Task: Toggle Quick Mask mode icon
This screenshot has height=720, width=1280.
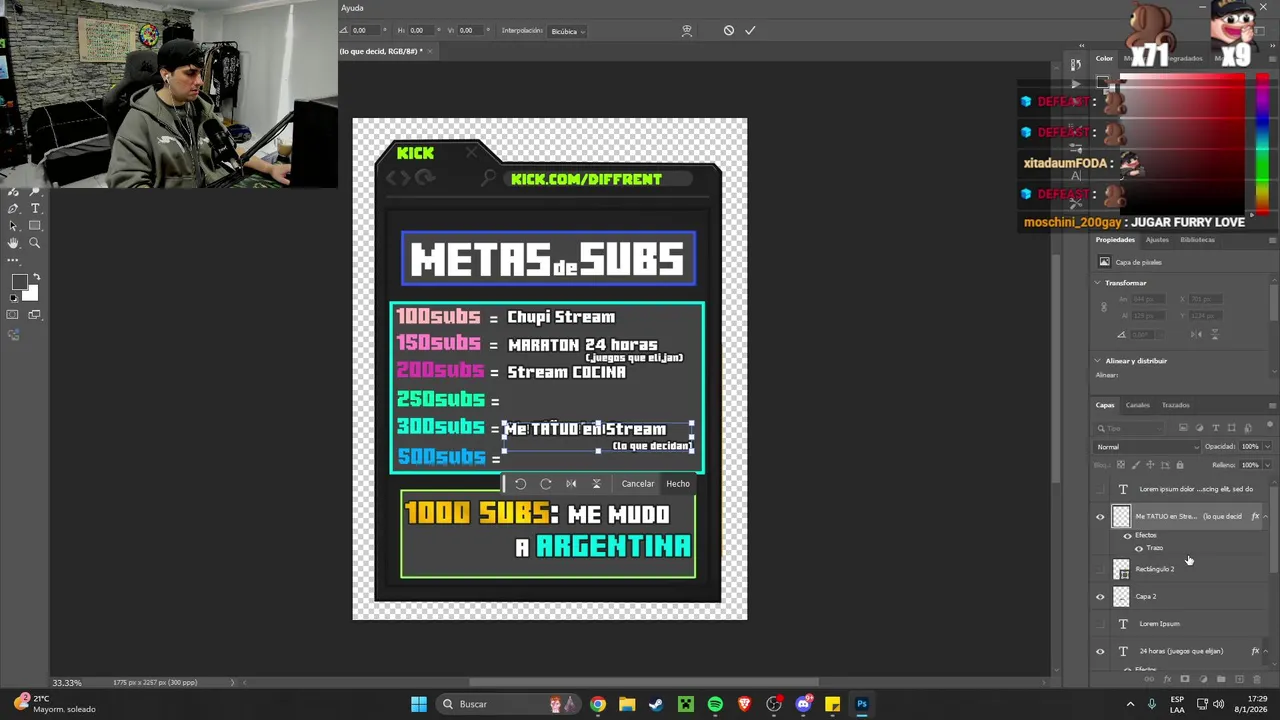Action: click(13, 315)
